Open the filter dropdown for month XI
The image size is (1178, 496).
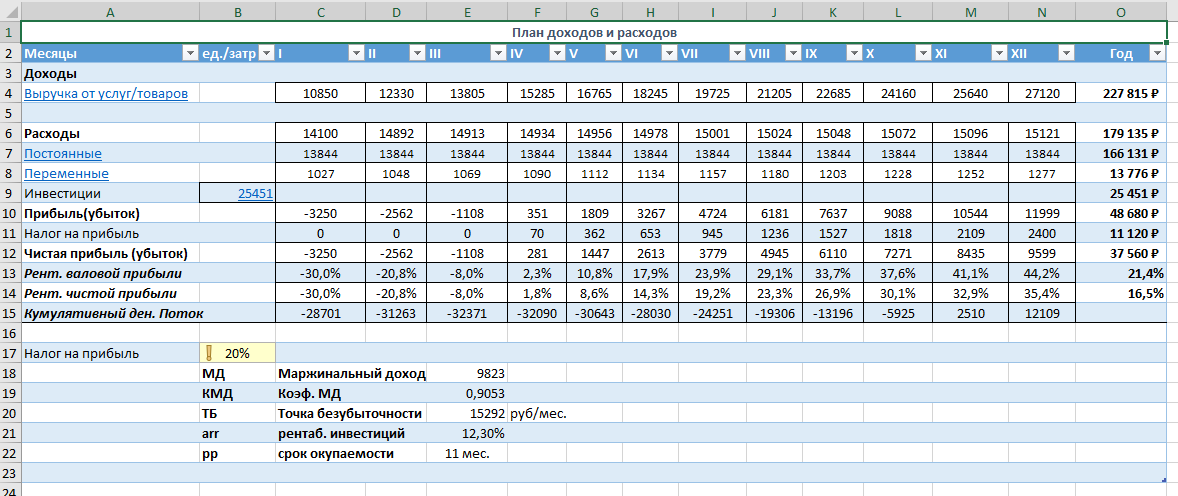(998, 53)
